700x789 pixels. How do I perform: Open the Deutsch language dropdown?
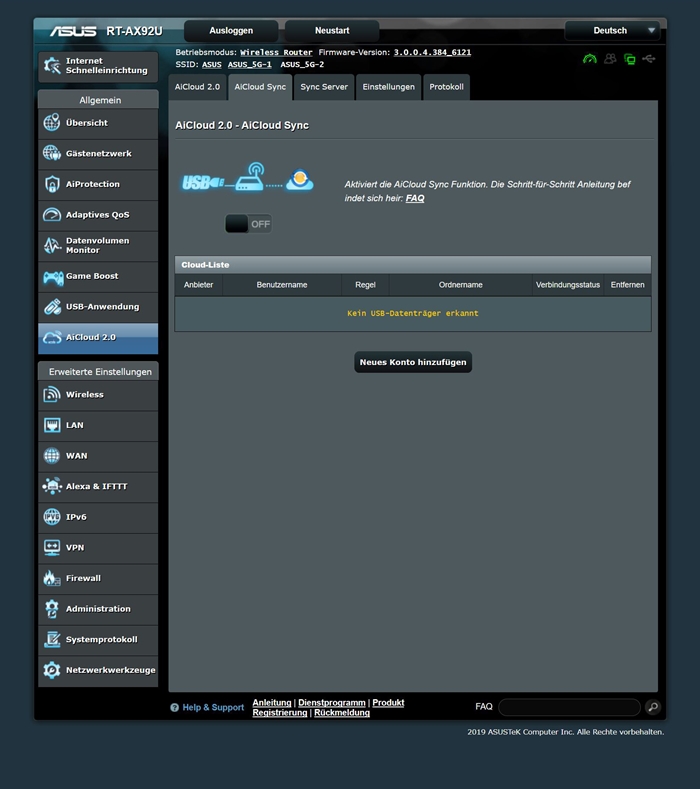(x=611, y=31)
